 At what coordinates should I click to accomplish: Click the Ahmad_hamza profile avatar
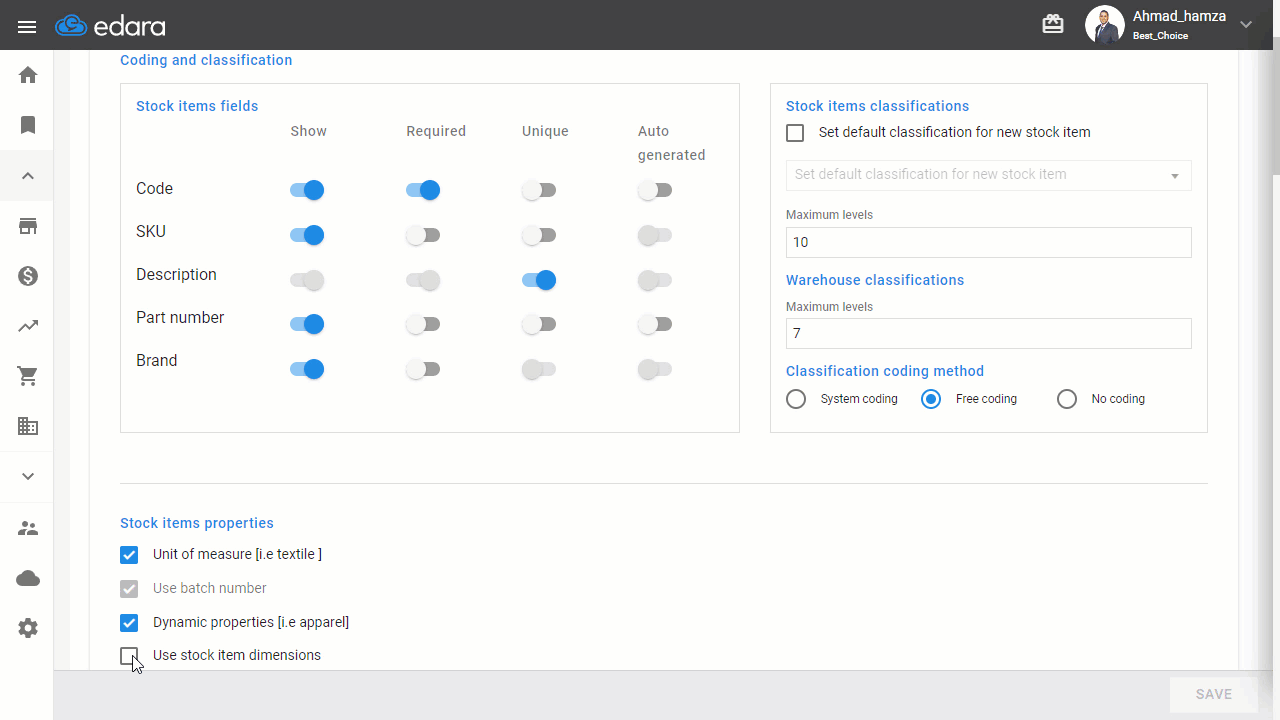point(1105,25)
